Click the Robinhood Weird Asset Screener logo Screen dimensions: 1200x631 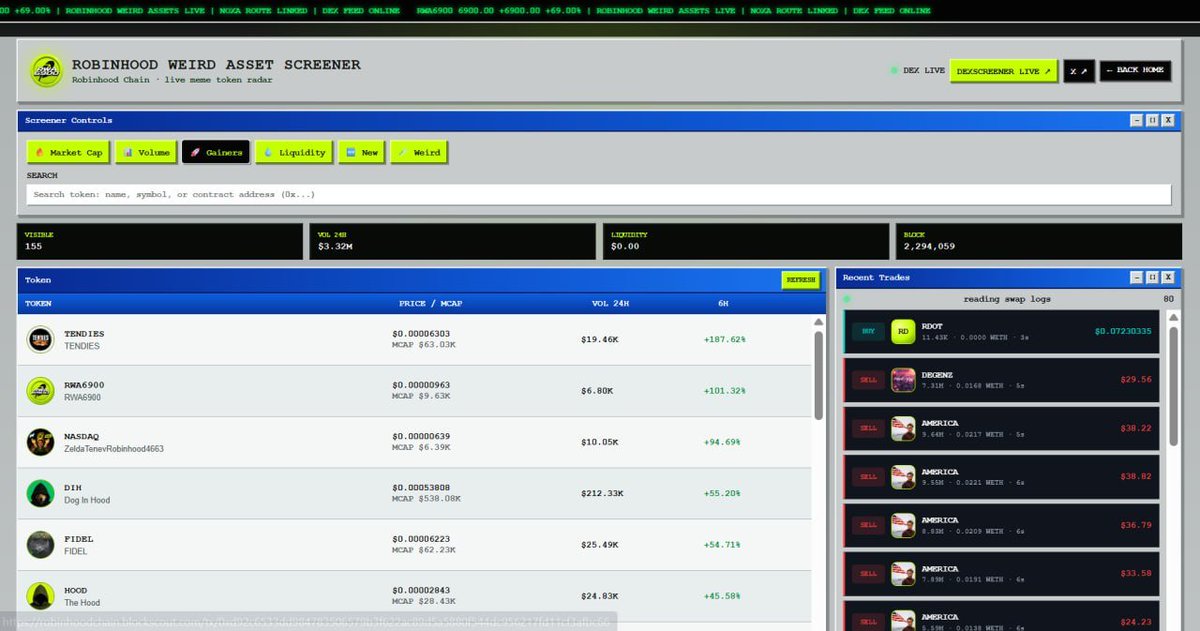click(x=45, y=70)
